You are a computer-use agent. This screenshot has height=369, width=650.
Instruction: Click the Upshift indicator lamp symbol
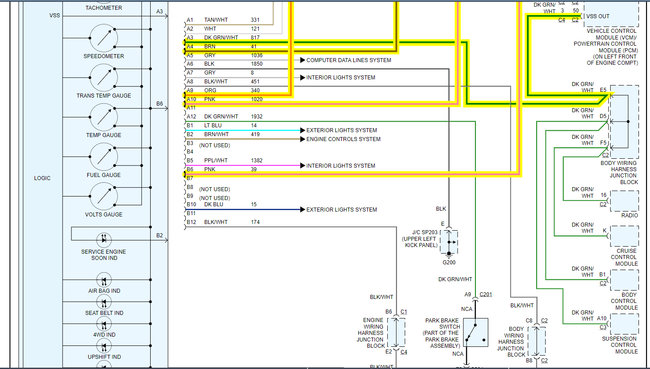pyautogui.click(x=104, y=346)
